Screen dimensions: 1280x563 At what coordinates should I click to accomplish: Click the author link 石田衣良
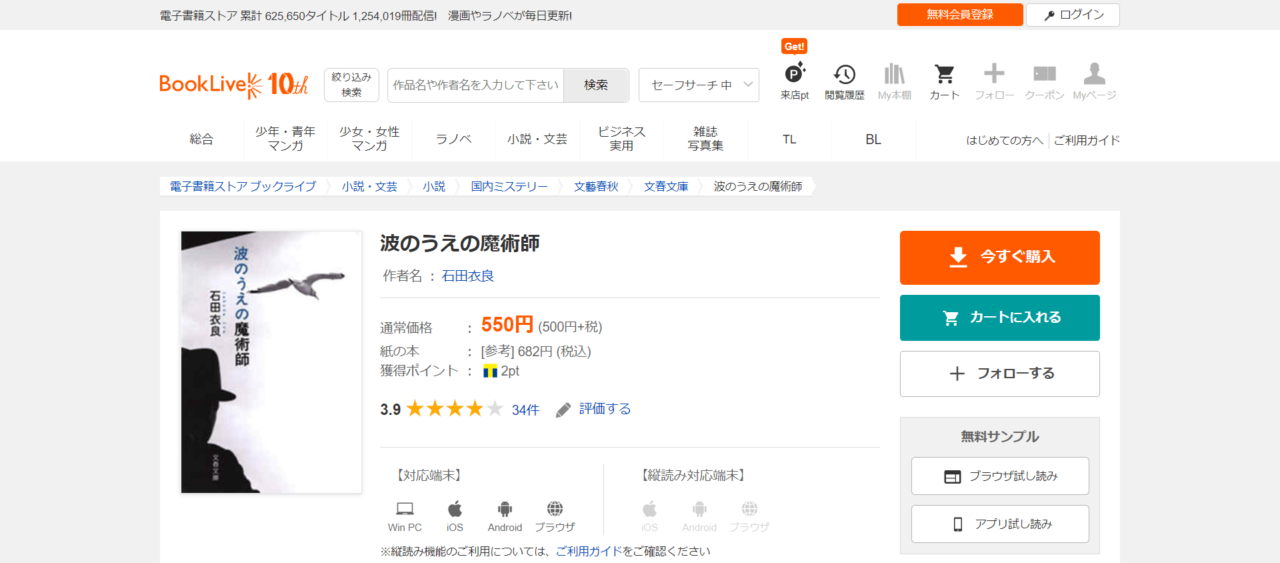click(x=468, y=276)
